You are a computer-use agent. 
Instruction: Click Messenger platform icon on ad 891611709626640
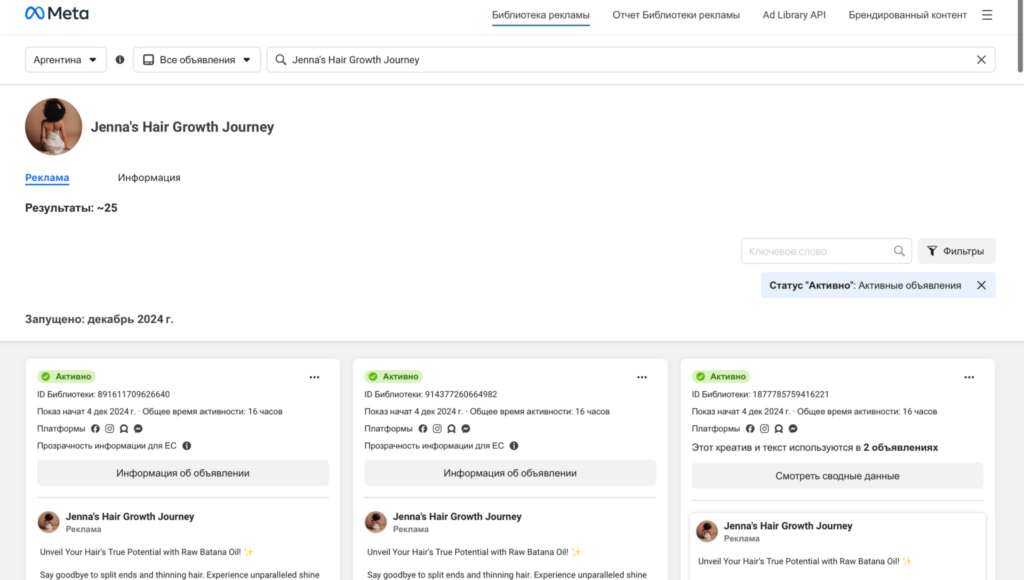[138, 428]
